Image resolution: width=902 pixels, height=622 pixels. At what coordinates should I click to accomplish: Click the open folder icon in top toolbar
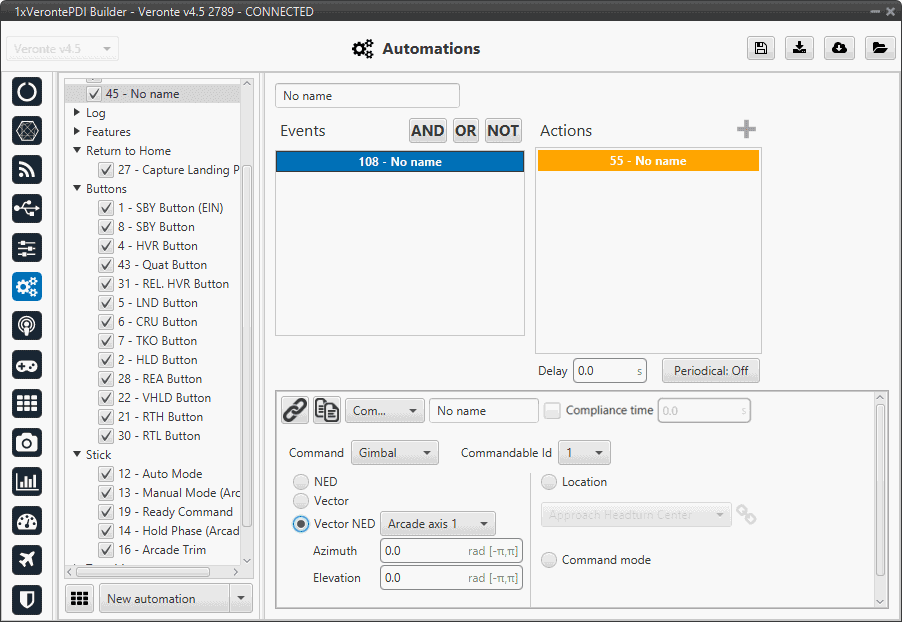pyautogui.click(x=878, y=48)
